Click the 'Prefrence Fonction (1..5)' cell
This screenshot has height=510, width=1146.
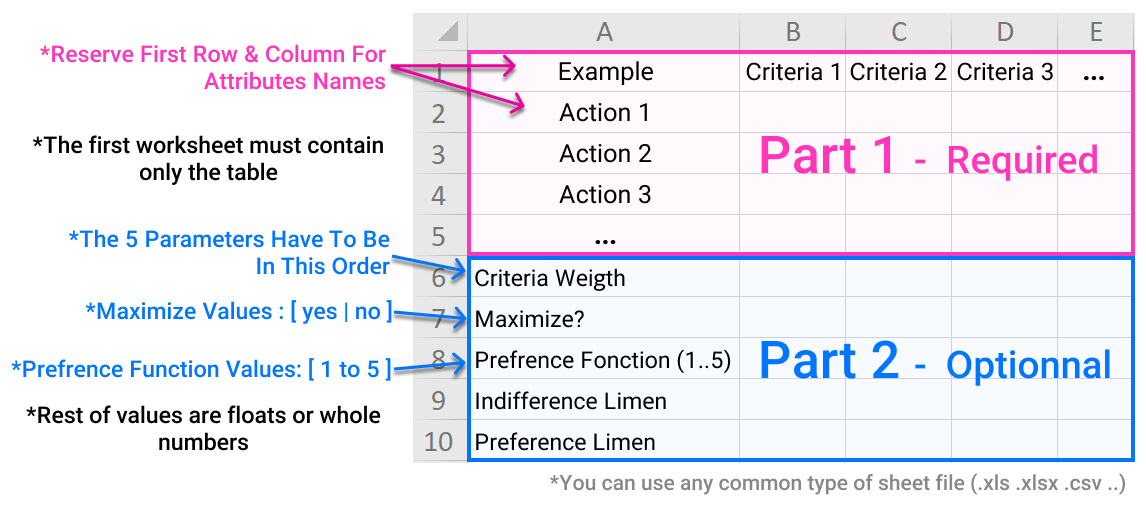pyautogui.click(x=603, y=360)
